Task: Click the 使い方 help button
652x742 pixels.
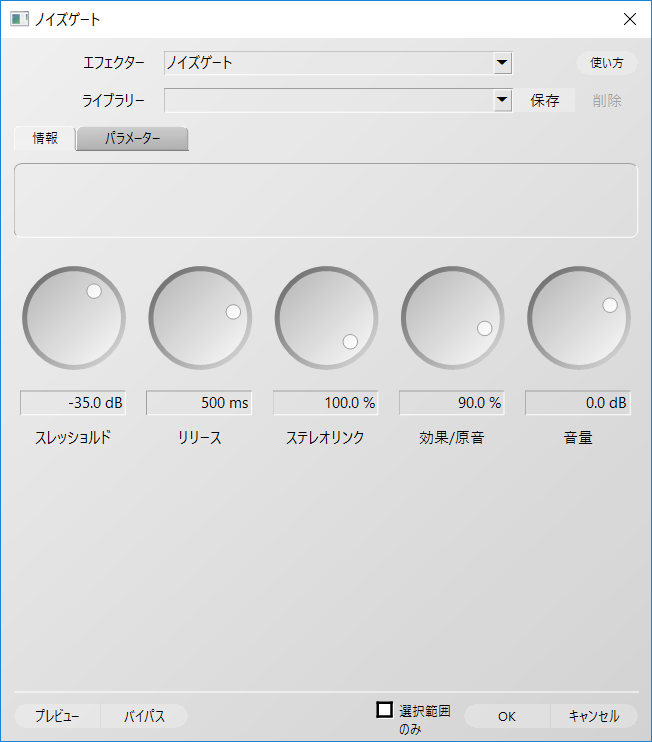Action: (x=607, y=63)
